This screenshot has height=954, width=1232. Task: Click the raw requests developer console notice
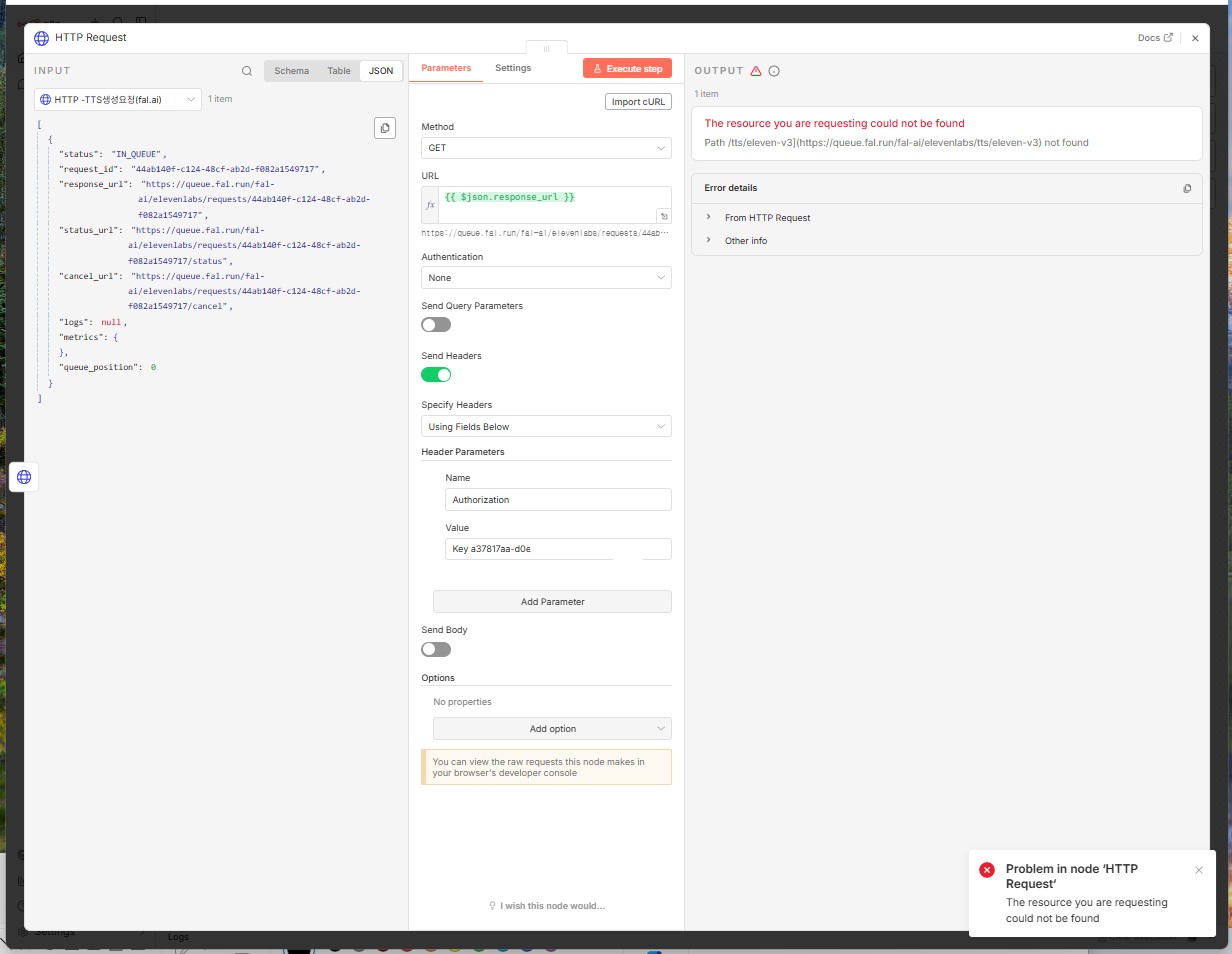click(x=546, y=767)
